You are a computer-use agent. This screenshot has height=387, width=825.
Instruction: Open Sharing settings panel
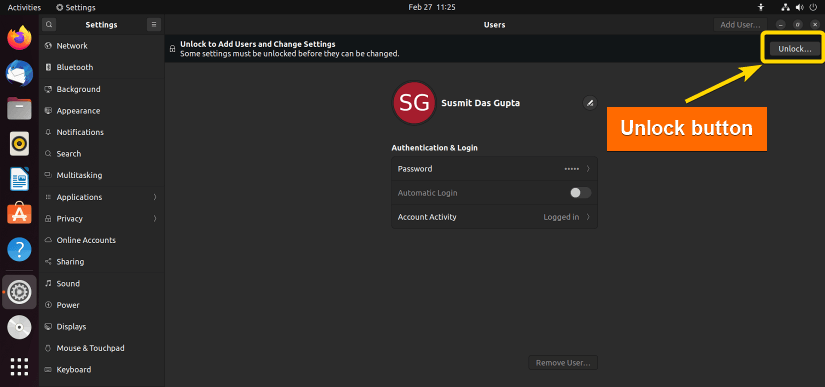click(102, 262)
